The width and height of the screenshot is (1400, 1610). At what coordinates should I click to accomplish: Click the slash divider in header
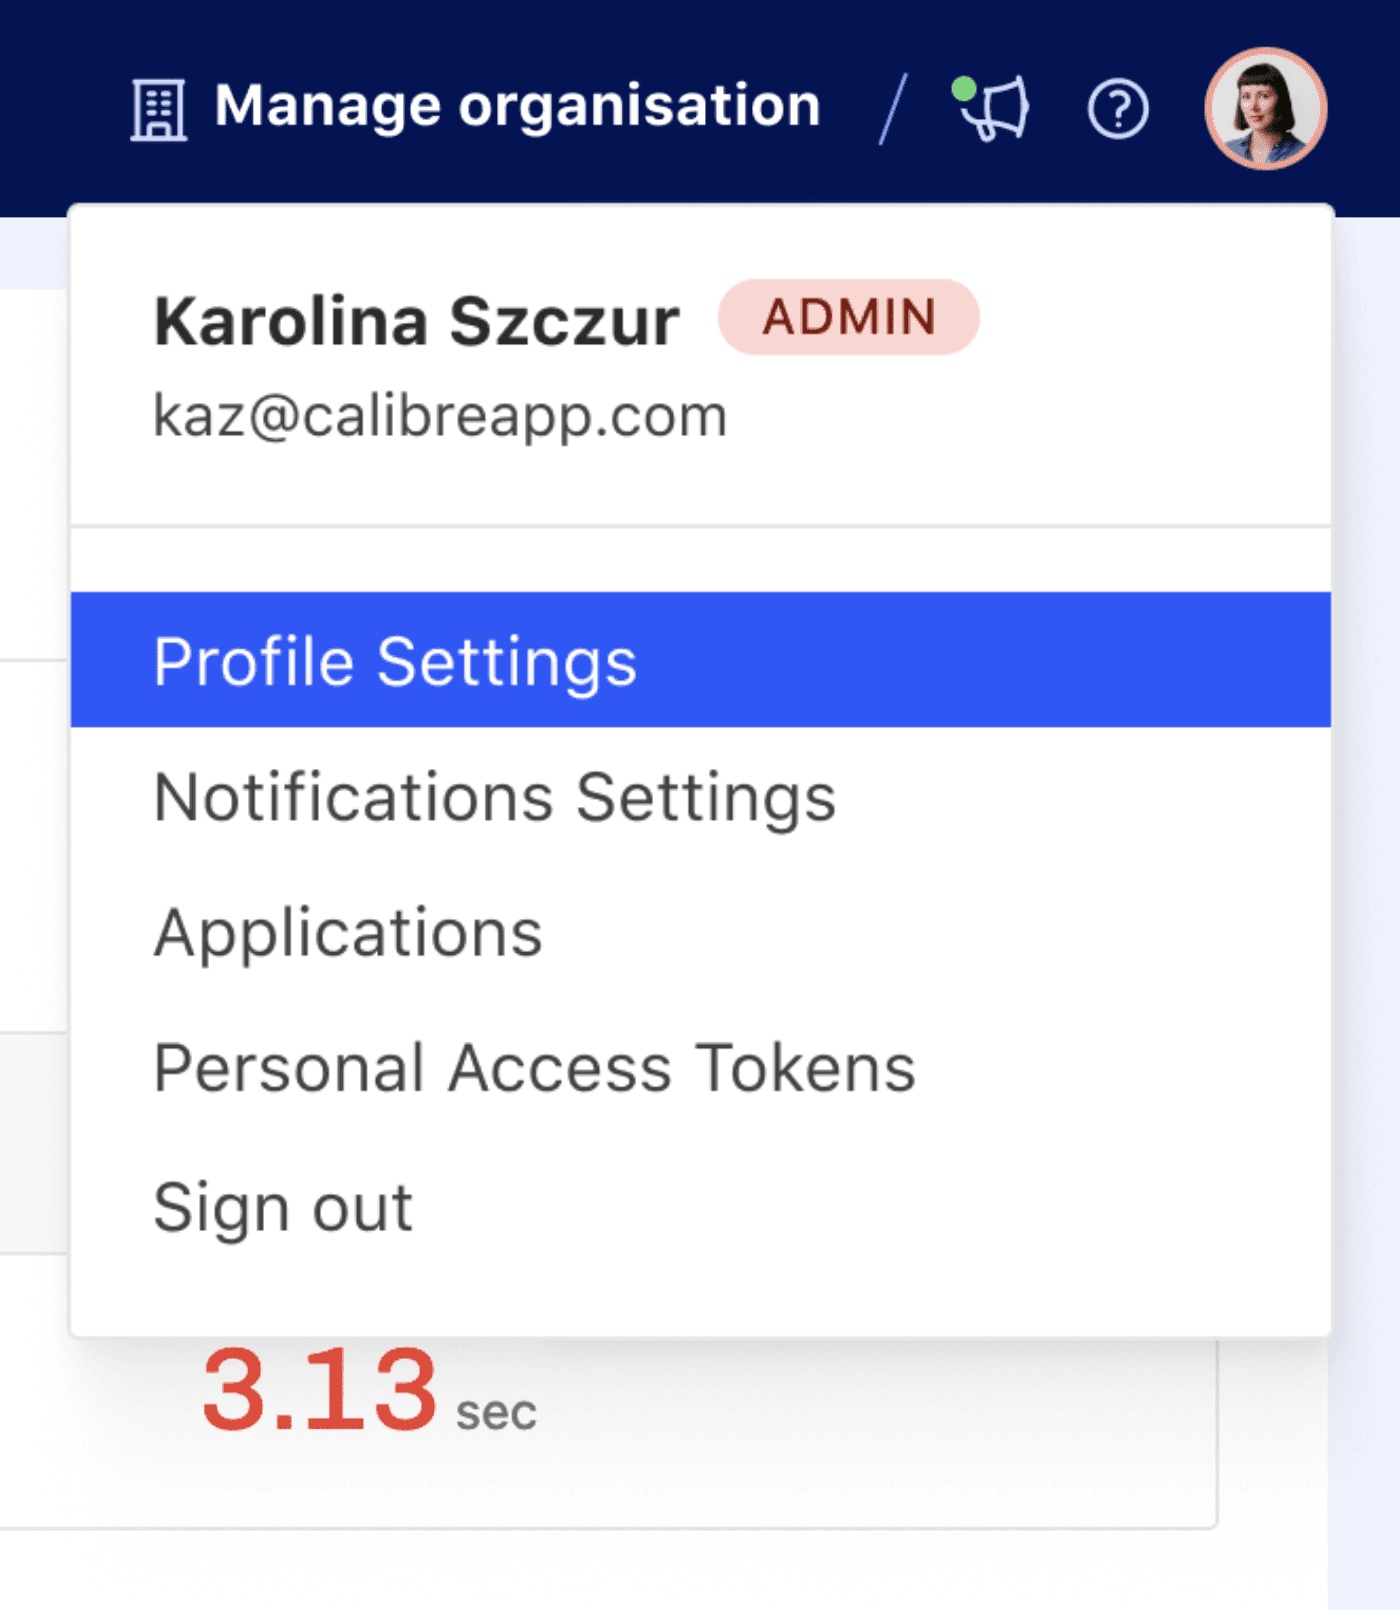(x=892, y=108)
